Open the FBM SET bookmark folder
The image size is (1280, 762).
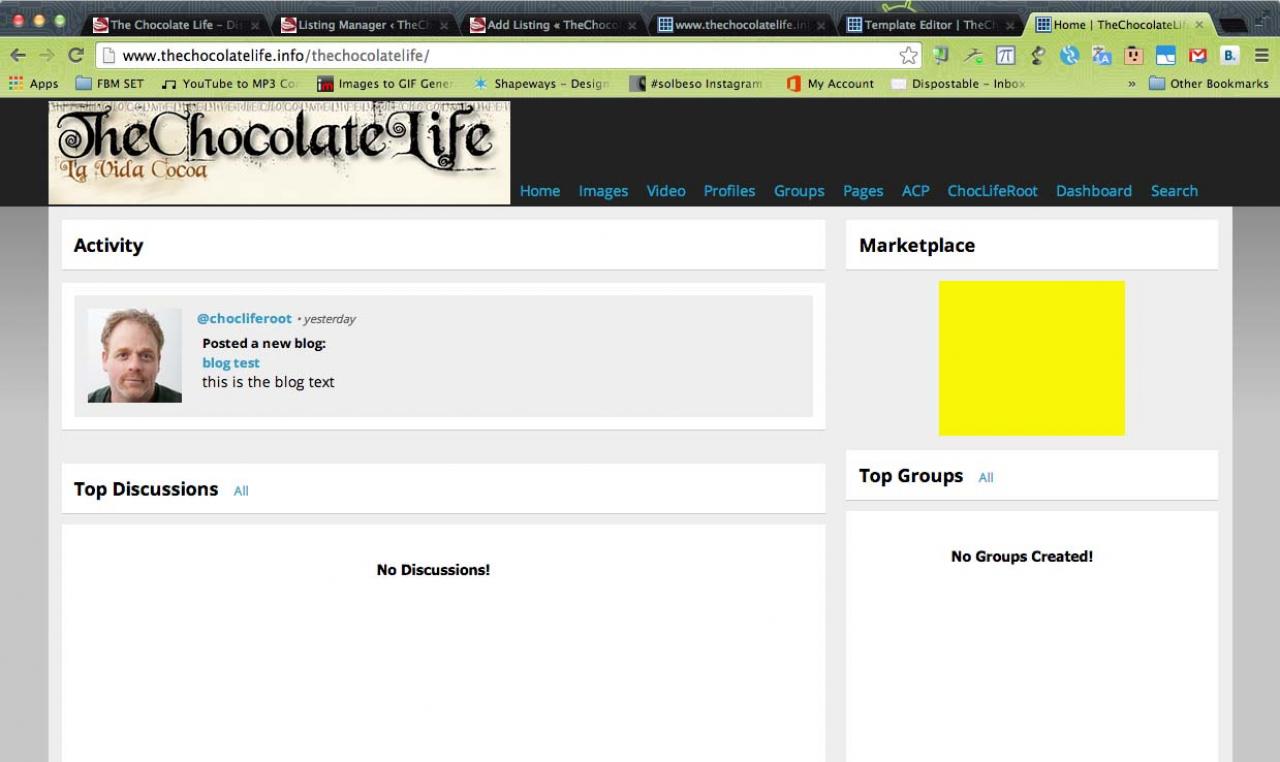pyautogui.click(x=110, y=84)
